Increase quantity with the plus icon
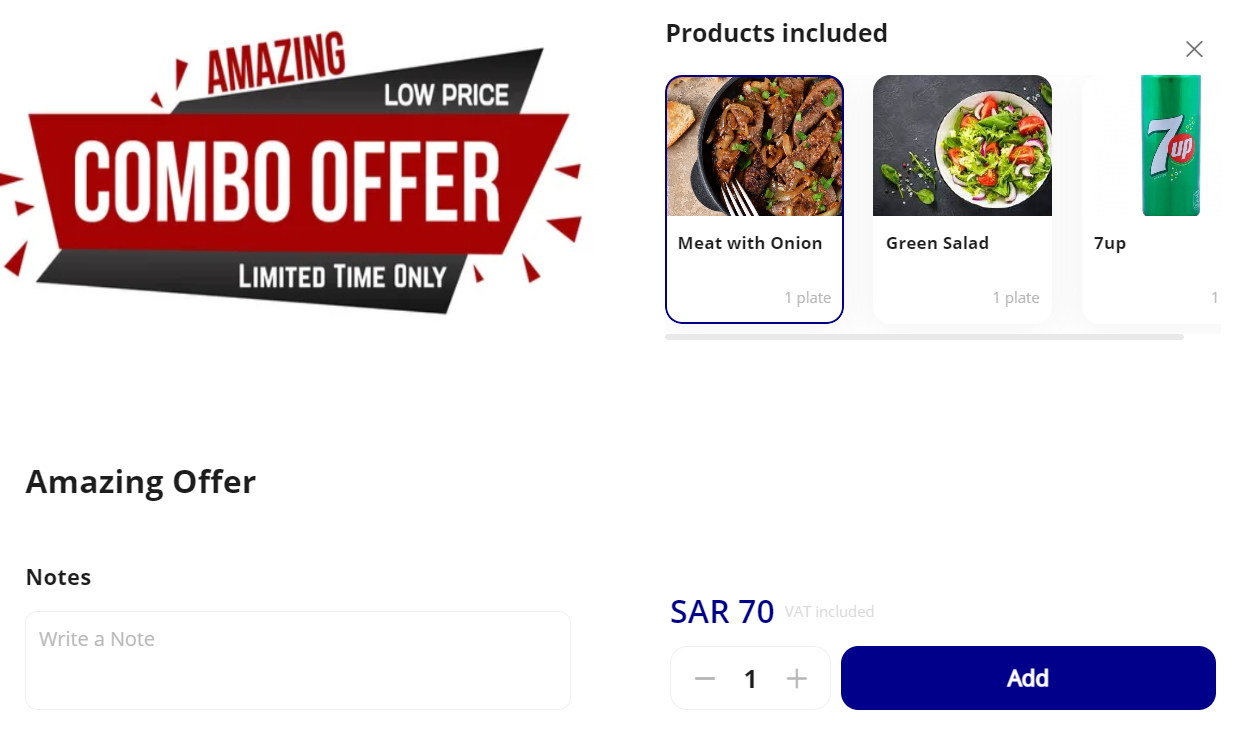This screenshot has width=1246, height=740. click(797, 679)
